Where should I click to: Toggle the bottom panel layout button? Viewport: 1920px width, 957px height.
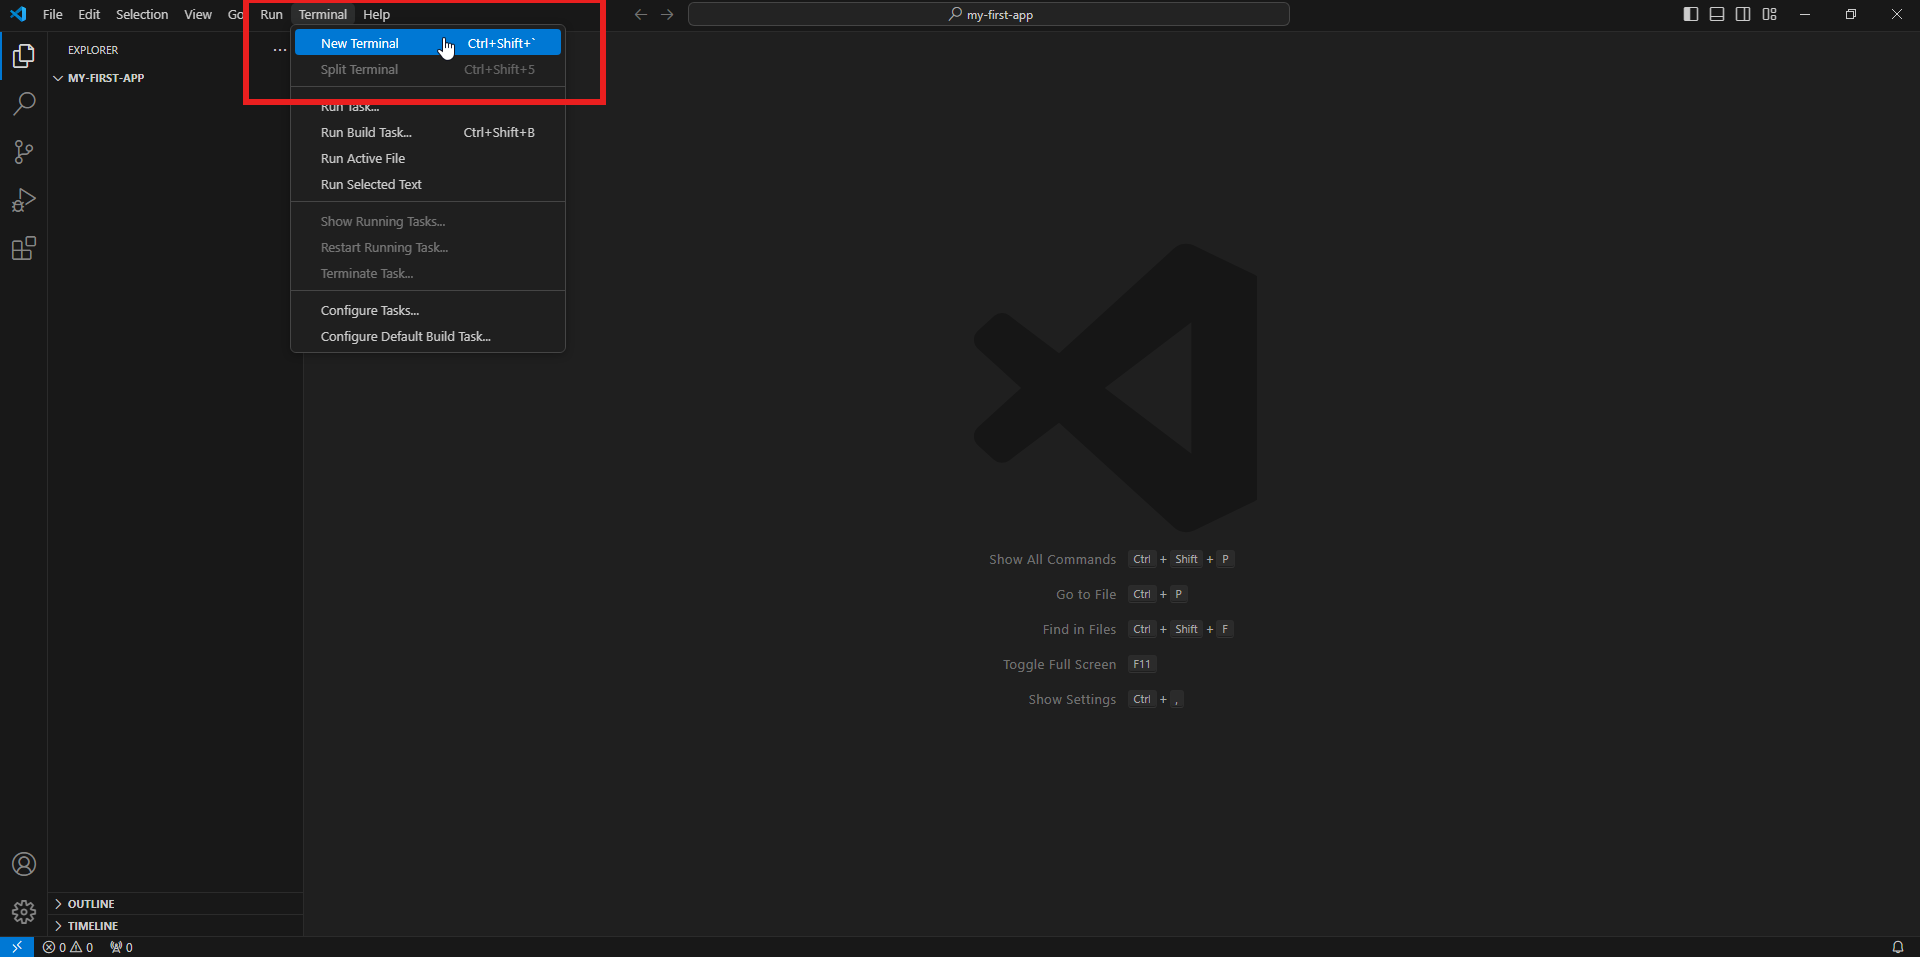[1717, 14]
